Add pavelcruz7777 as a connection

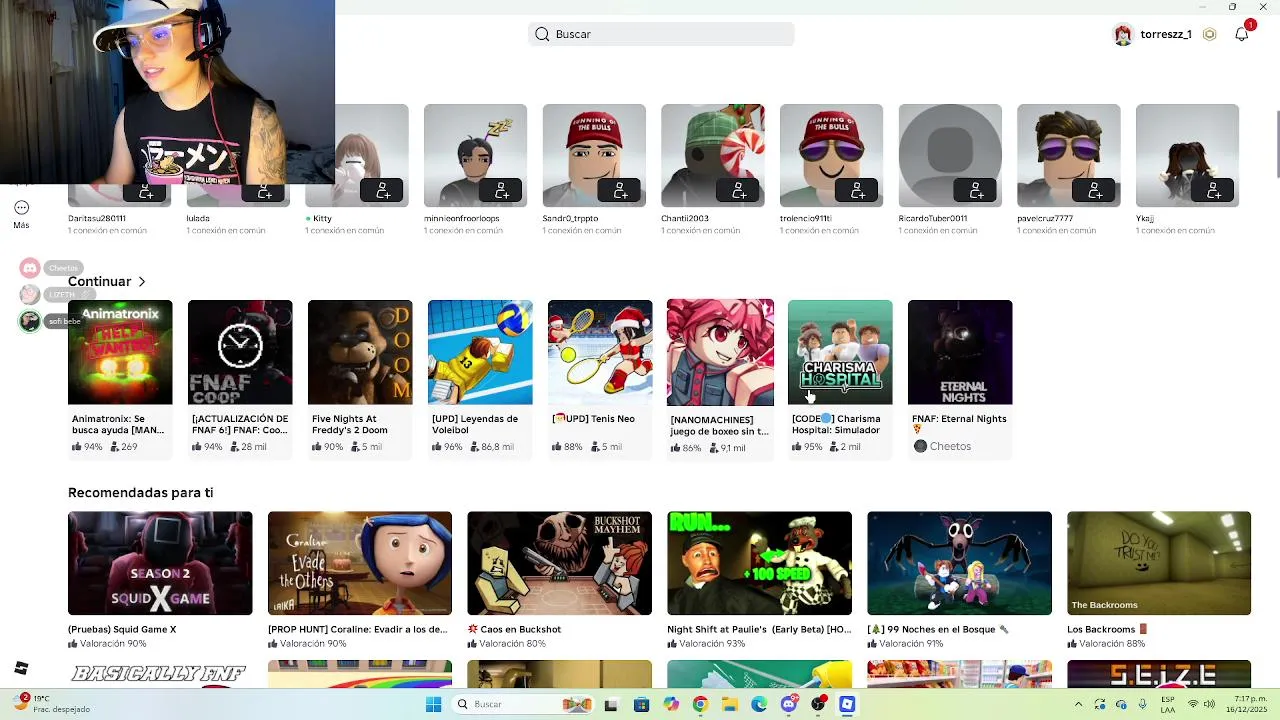[x=1095, y=191]
